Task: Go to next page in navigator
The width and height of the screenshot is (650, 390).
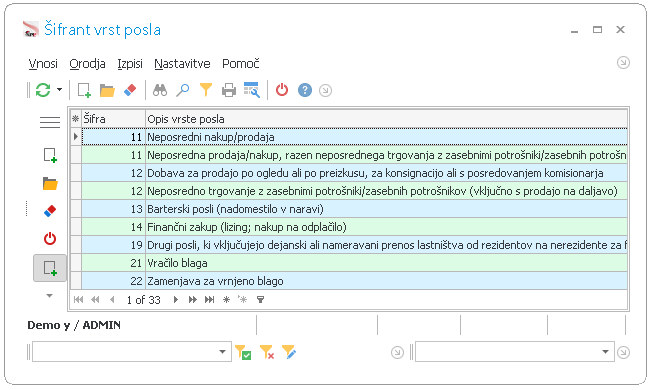Action: tap(192, 300)
